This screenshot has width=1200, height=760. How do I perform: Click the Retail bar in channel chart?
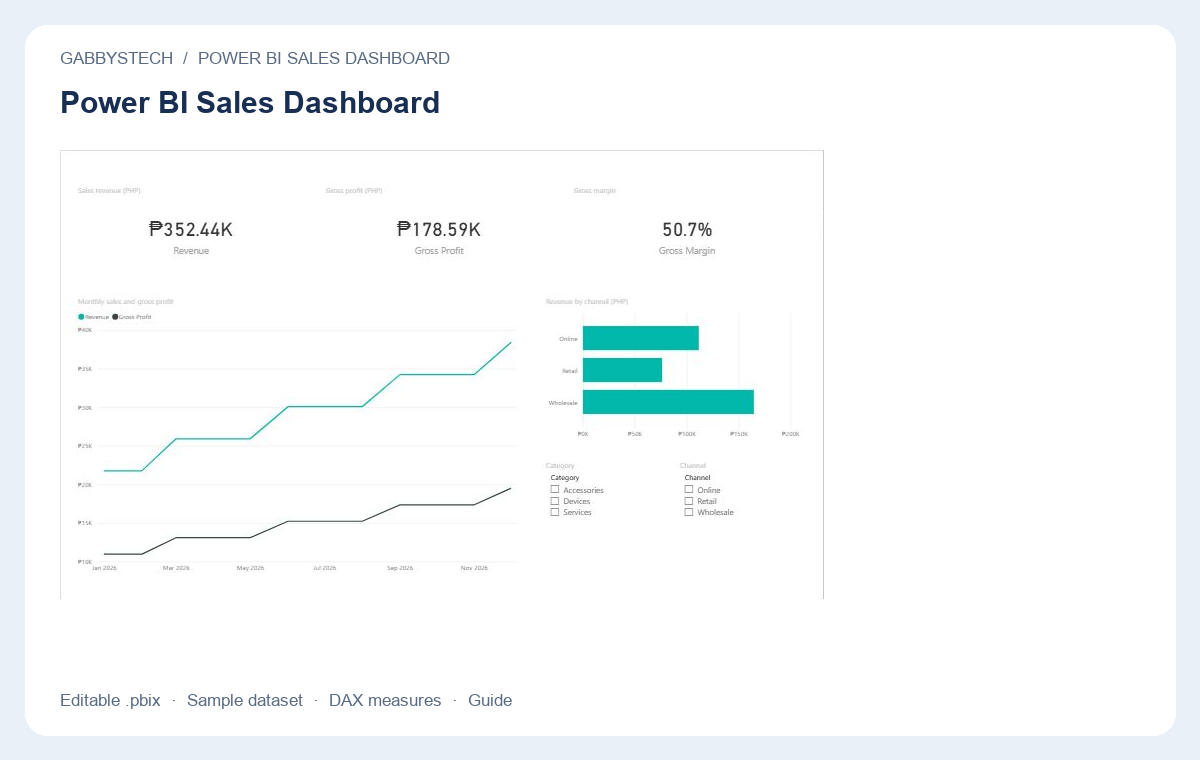click(622, 370)
